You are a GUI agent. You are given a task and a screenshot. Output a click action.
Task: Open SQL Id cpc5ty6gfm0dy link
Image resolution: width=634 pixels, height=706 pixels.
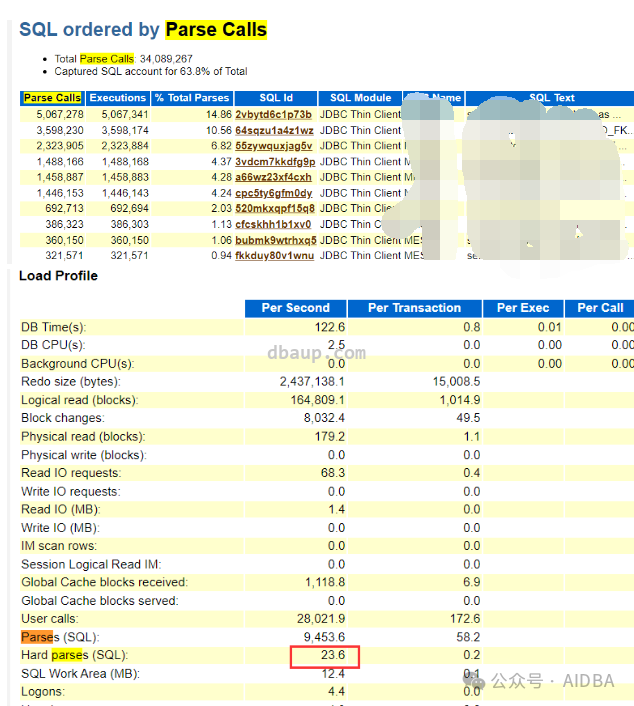[274, 193]
